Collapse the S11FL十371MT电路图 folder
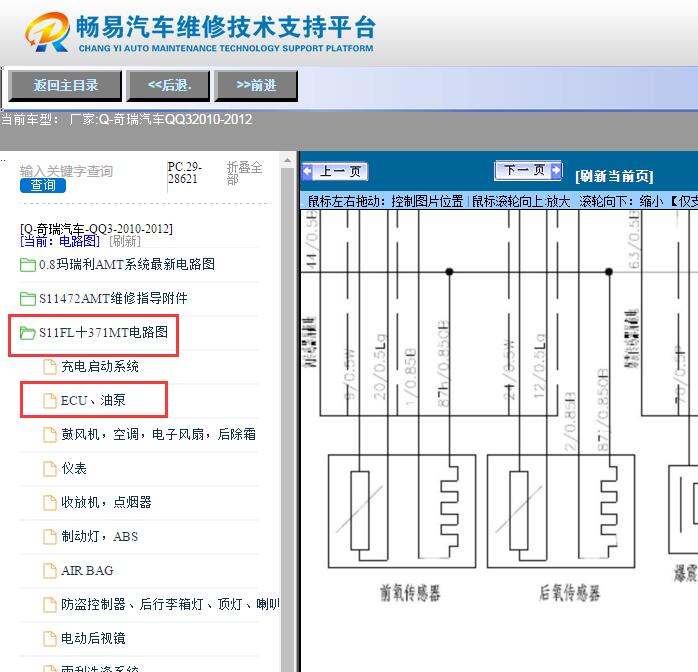698x672 pixels. [103, 332]
